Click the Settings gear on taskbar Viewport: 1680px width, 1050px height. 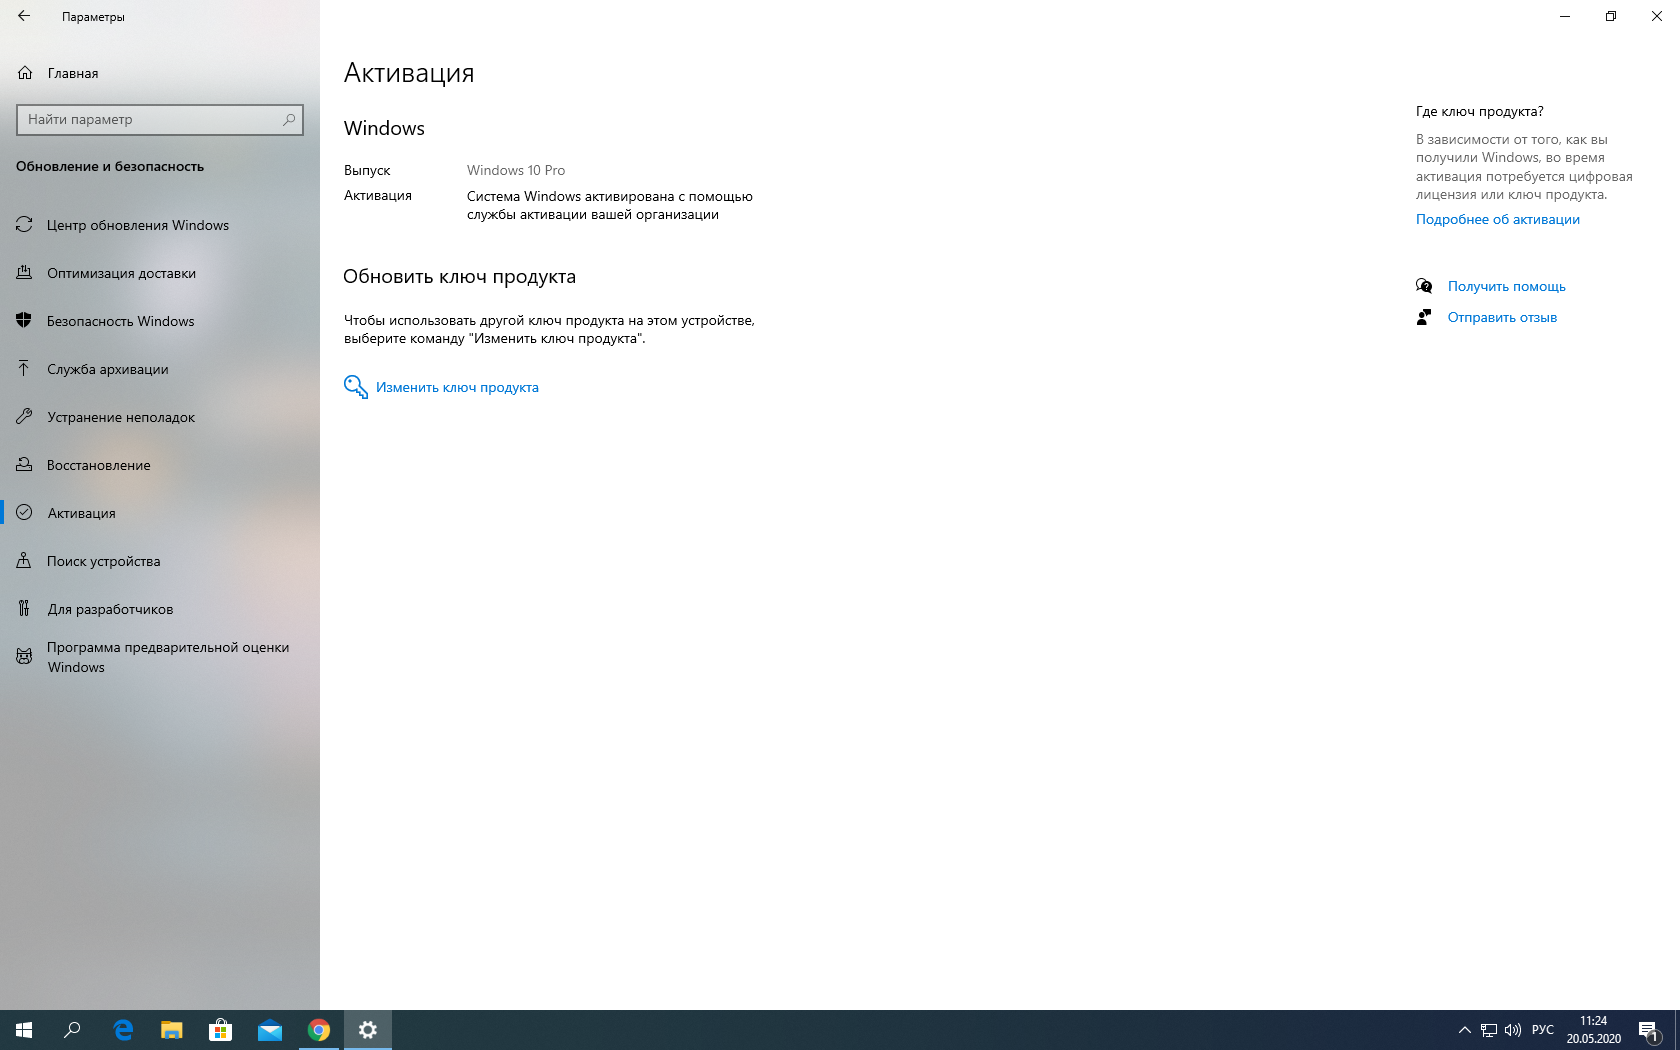368,1030
